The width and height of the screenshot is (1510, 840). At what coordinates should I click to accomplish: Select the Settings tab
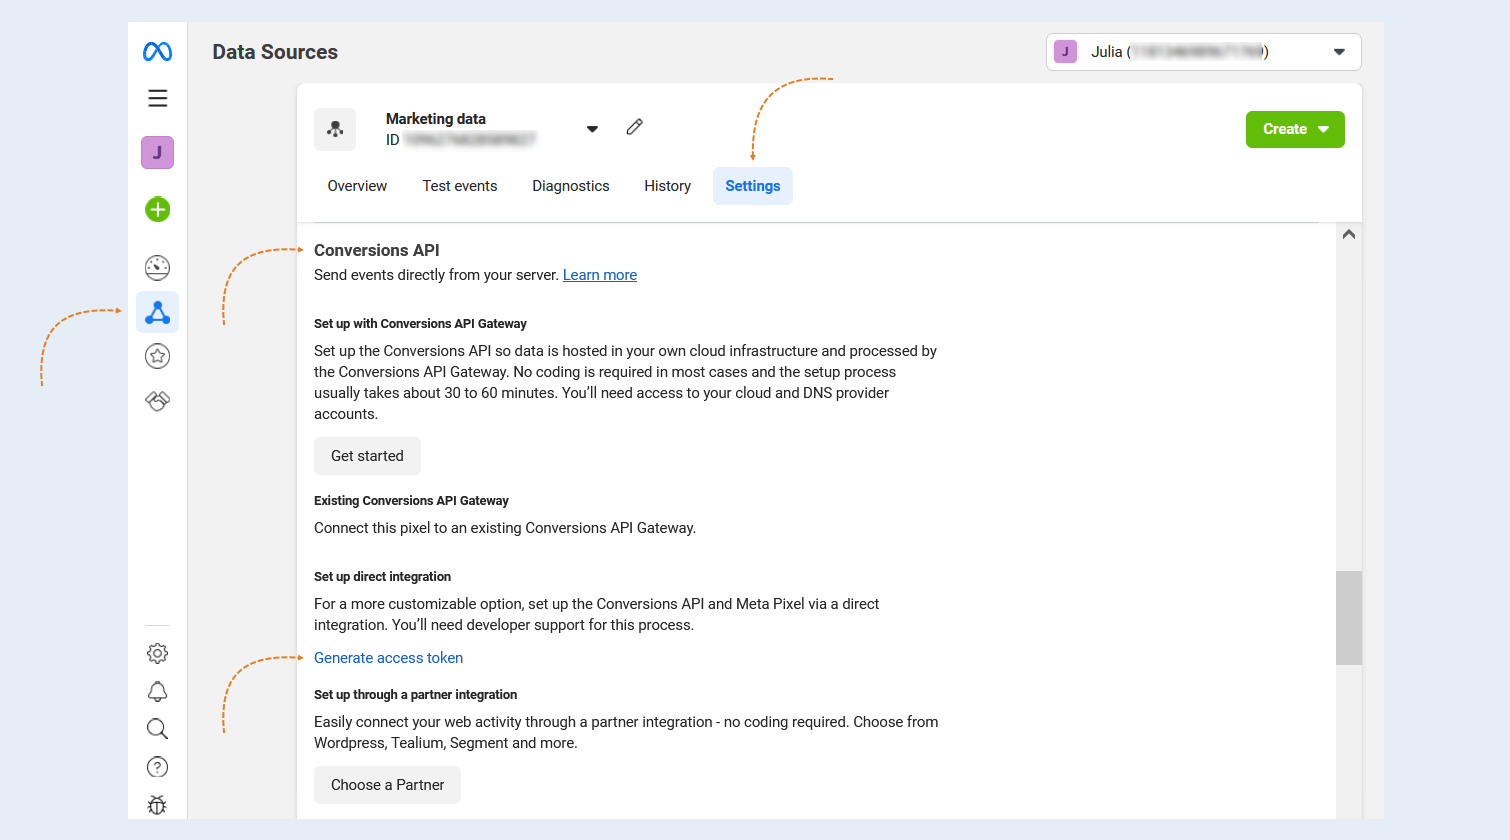tap(753, 186)
